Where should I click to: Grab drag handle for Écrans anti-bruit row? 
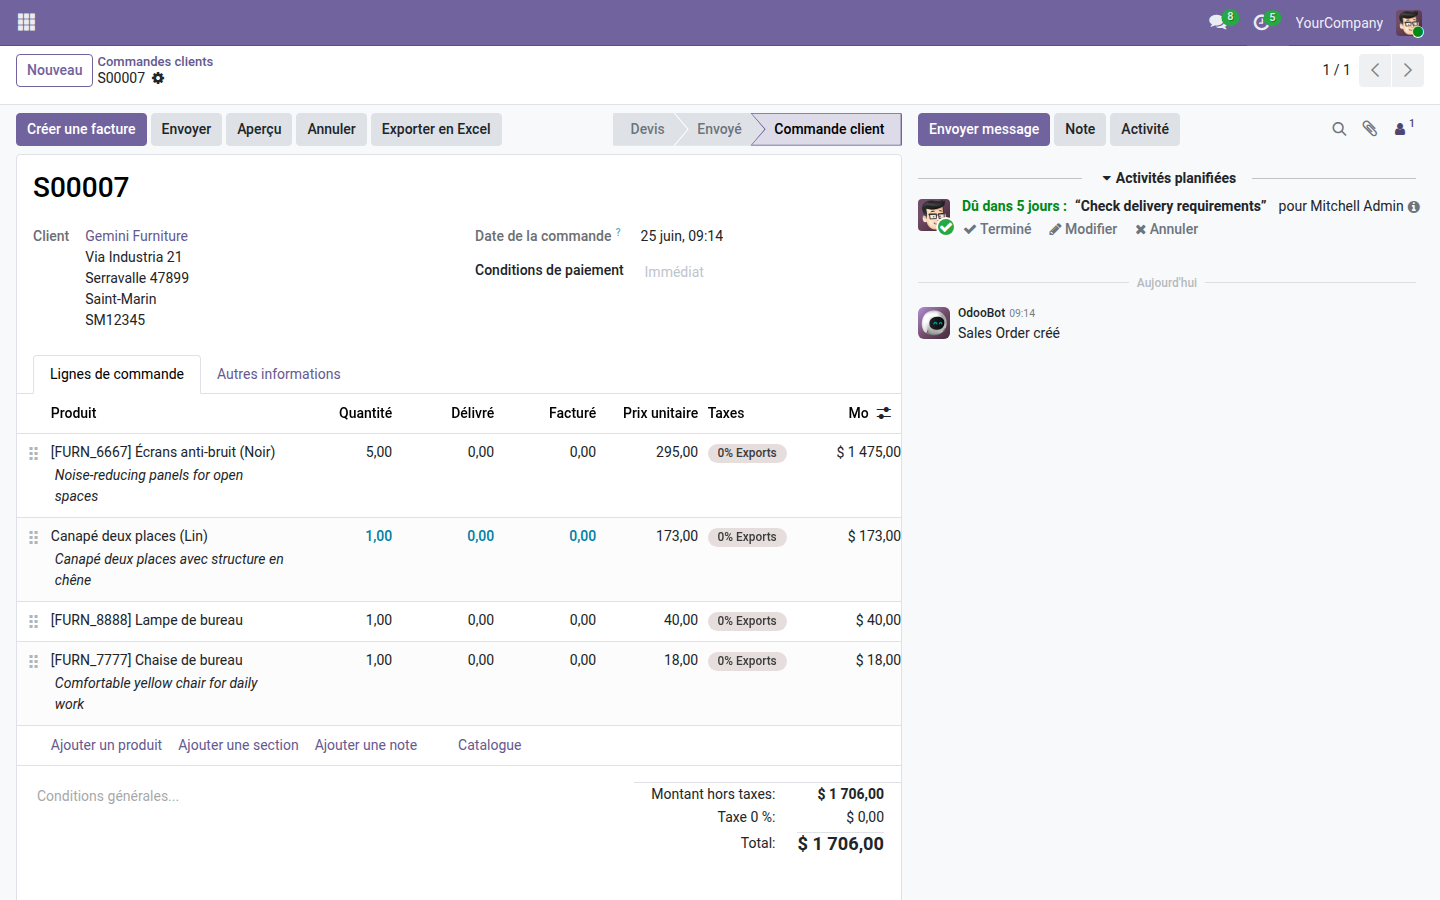pyautogui.click(x=33, y=453)
